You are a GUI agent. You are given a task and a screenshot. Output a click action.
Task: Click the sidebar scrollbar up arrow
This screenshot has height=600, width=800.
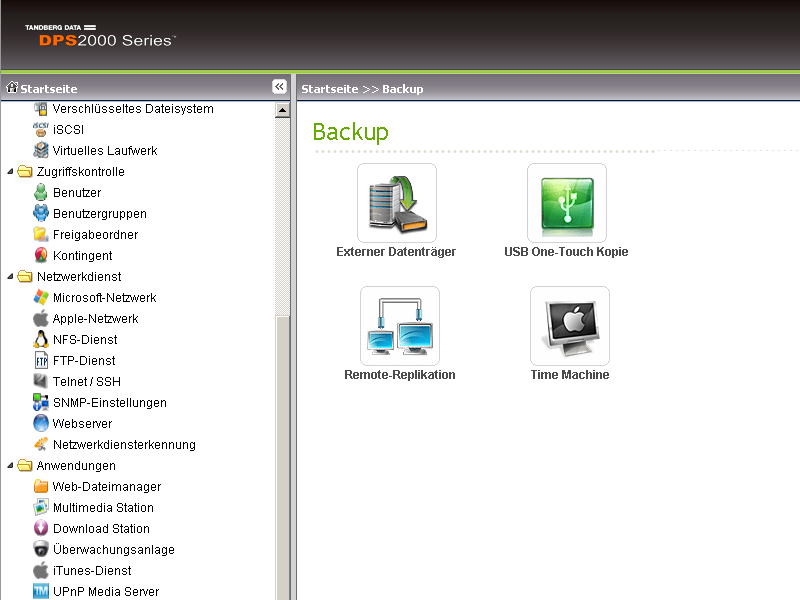282,110
